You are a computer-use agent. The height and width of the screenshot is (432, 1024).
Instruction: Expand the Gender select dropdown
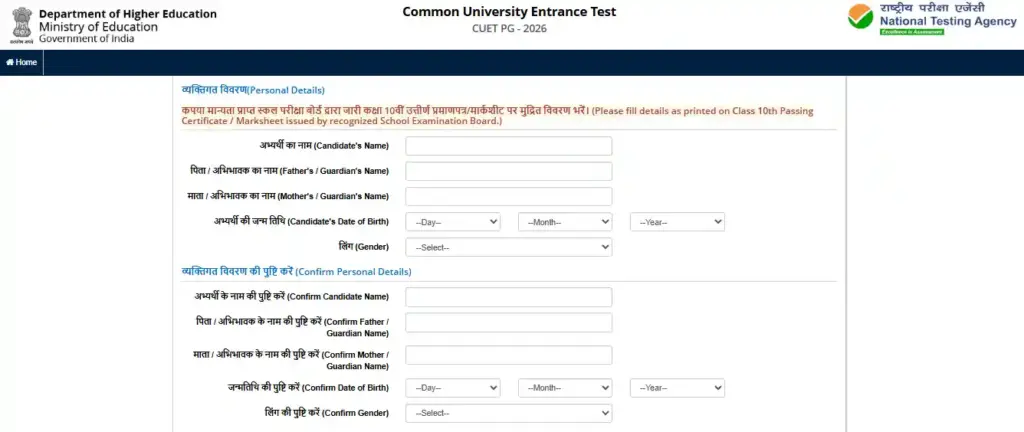(x=508, y=247)
